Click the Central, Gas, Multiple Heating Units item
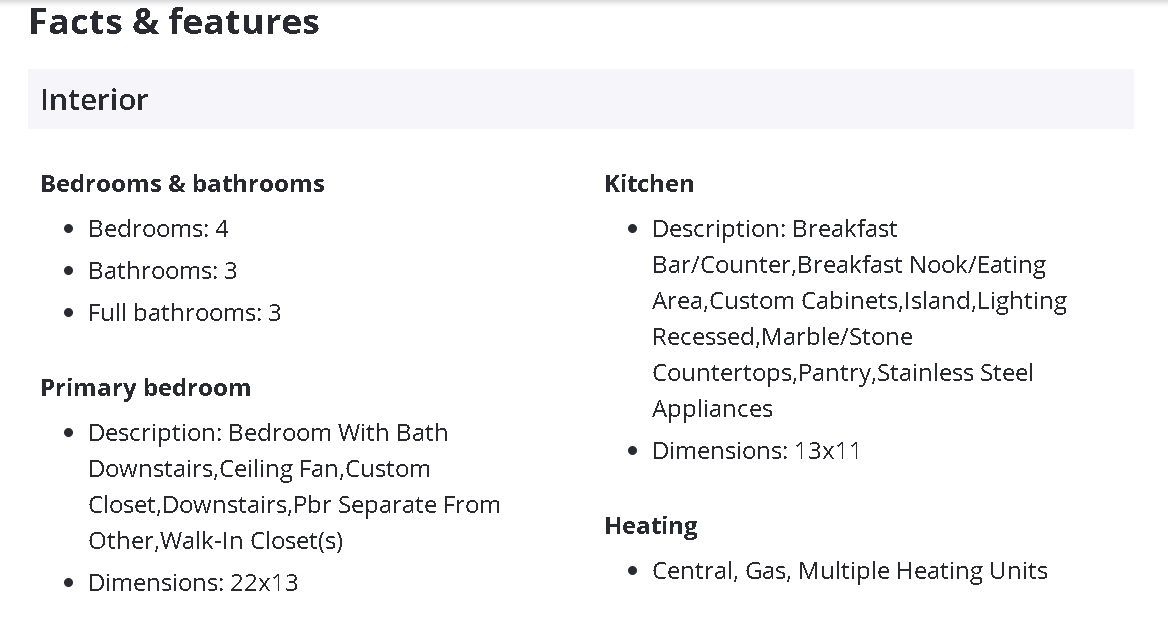 849,571
